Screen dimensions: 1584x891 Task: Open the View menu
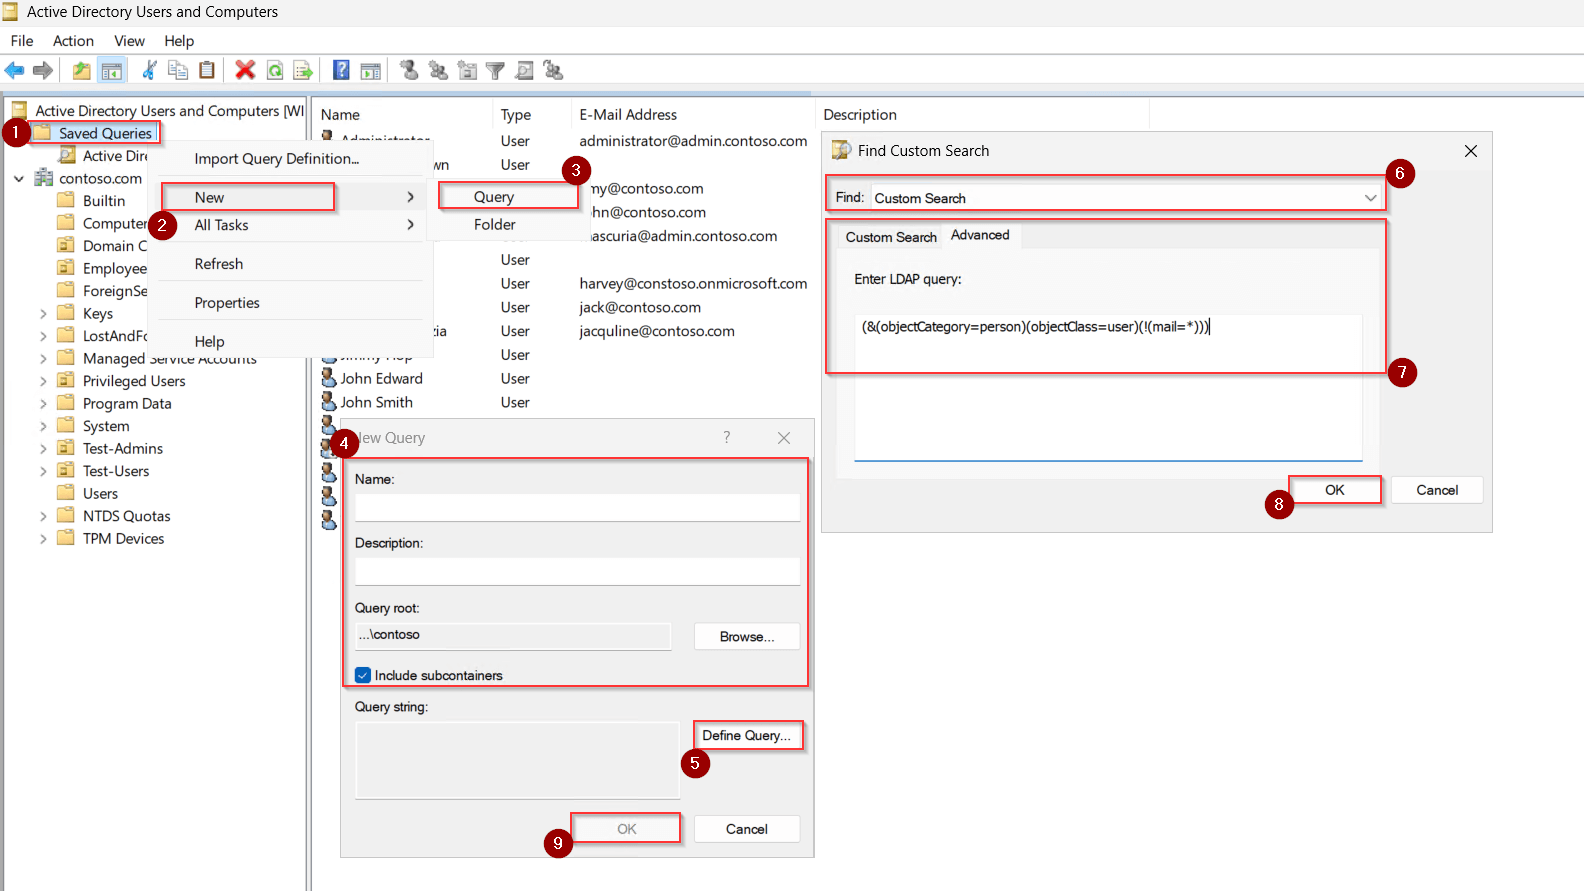[129, 41]
